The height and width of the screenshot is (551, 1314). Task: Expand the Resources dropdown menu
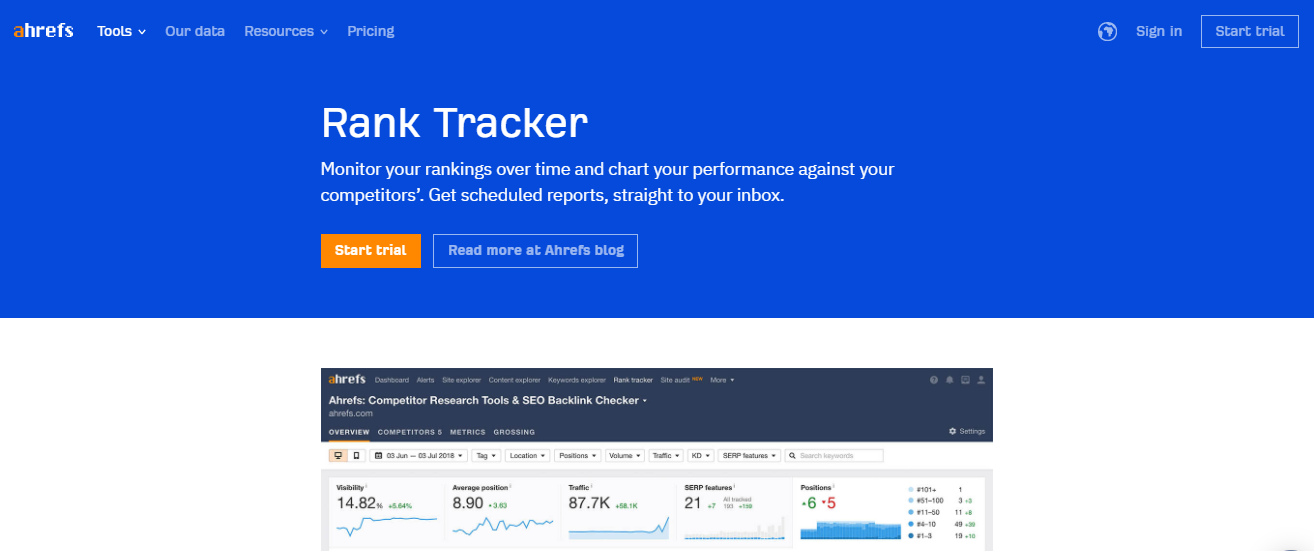(286, 31)
